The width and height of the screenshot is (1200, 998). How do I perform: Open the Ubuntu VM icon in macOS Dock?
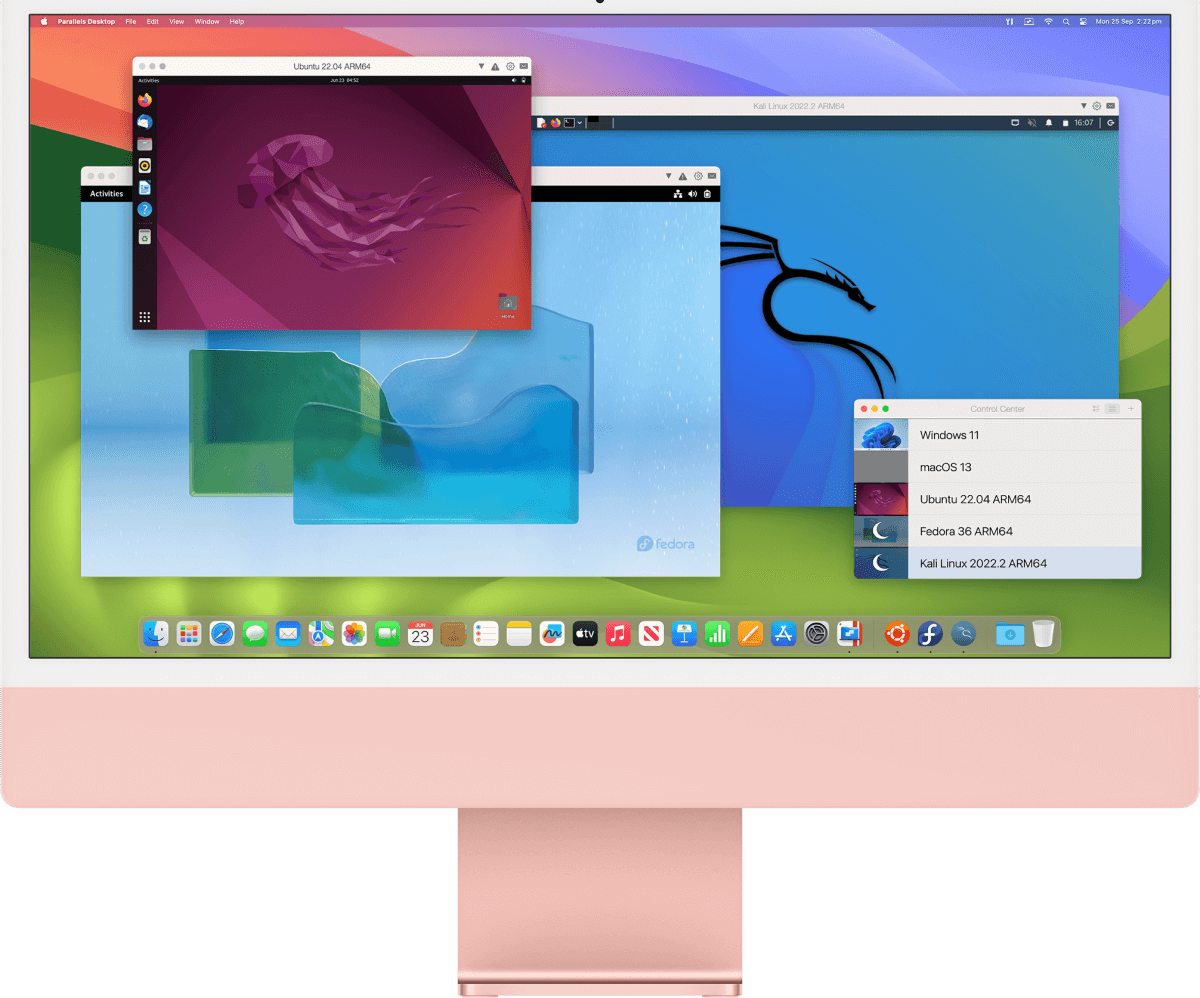coord(897,633)
